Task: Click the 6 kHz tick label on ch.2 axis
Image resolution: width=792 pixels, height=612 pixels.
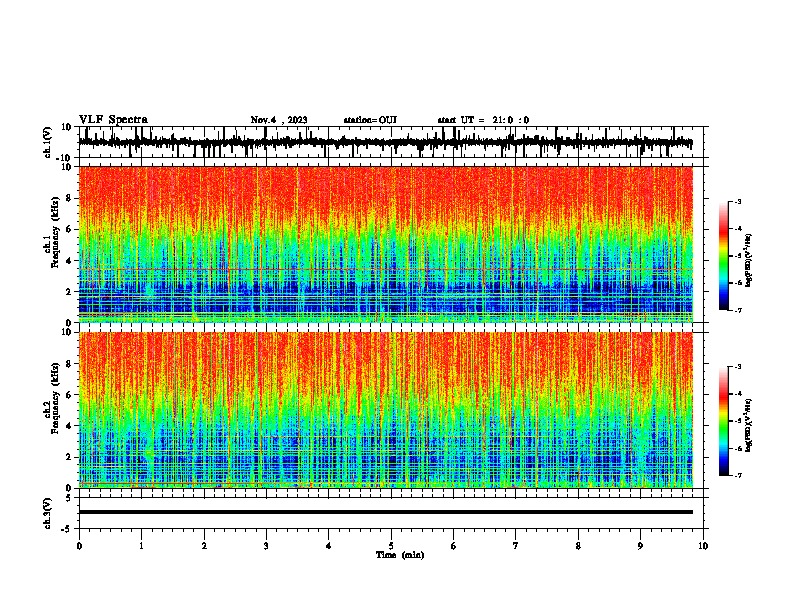Action: coord(70,394)
